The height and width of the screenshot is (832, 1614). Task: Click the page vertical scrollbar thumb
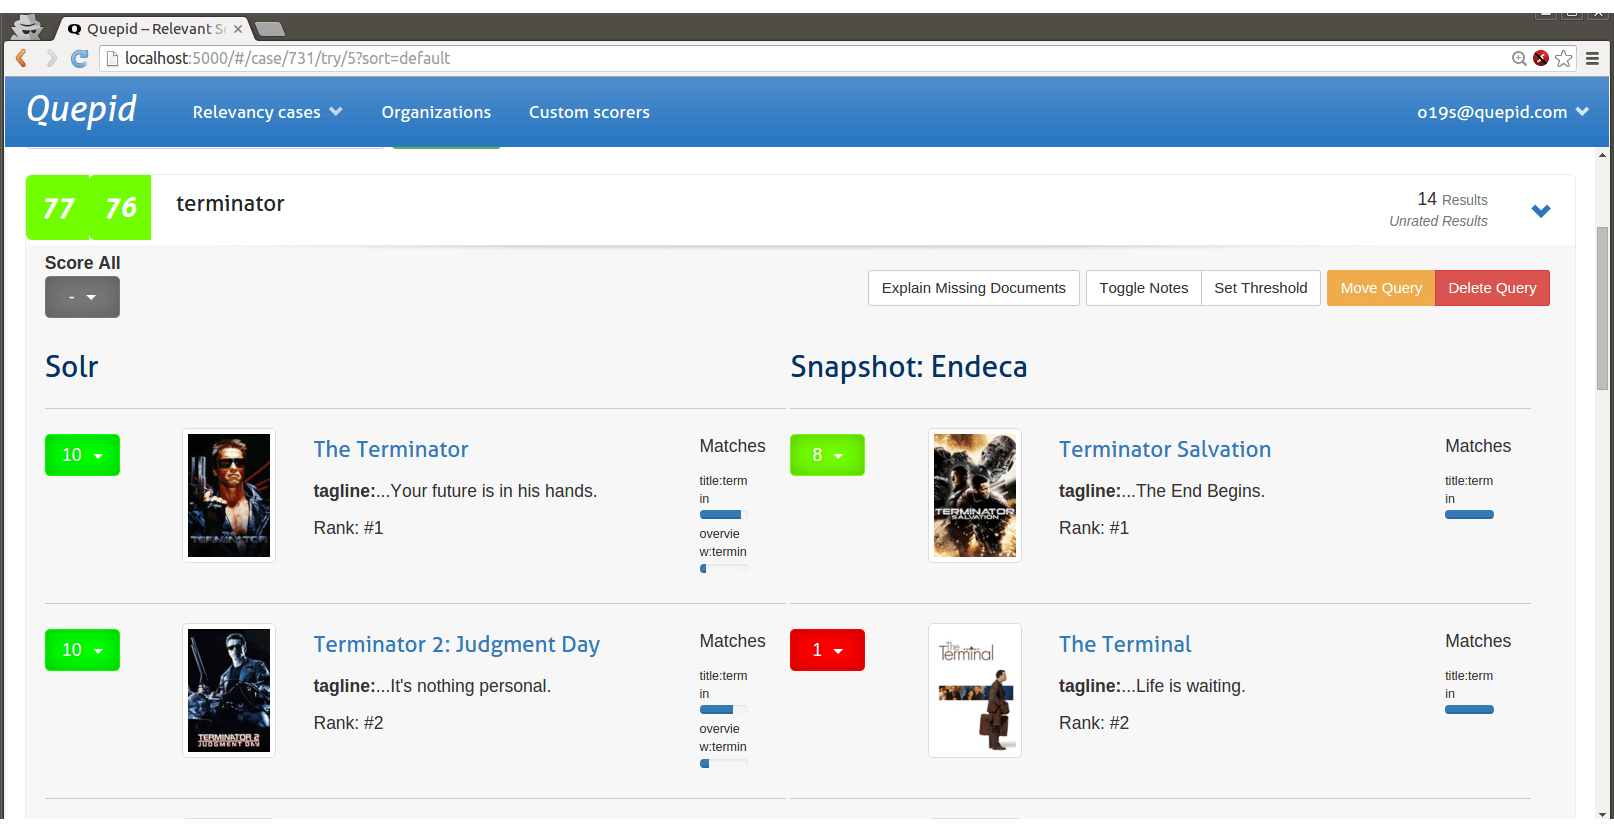[x=1602, y=308]
